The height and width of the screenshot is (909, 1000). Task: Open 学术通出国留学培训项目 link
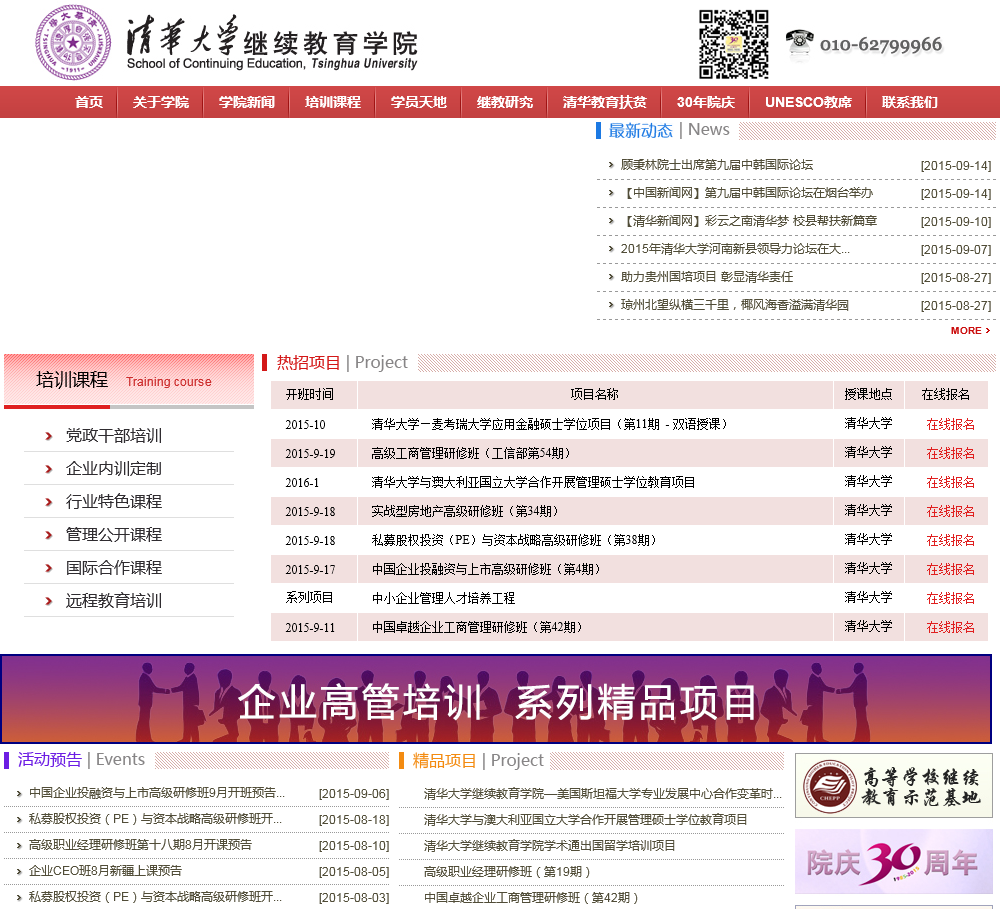pos(549,846)
